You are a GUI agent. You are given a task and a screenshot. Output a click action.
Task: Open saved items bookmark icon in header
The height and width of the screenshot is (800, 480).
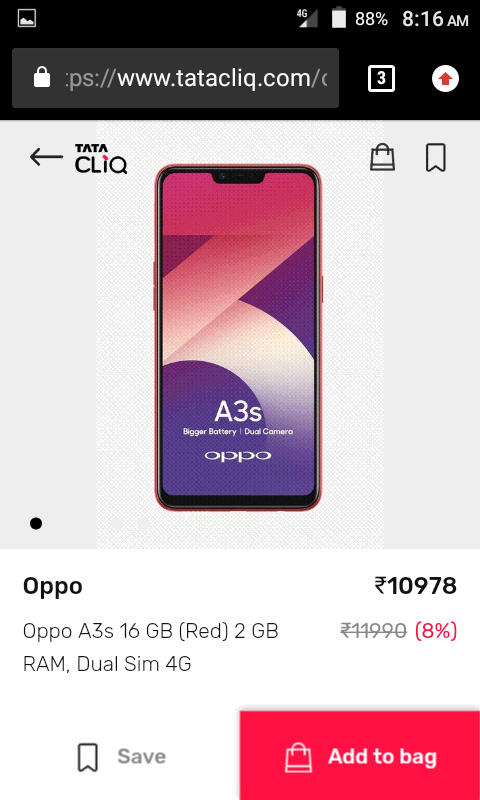click(436, 158)
